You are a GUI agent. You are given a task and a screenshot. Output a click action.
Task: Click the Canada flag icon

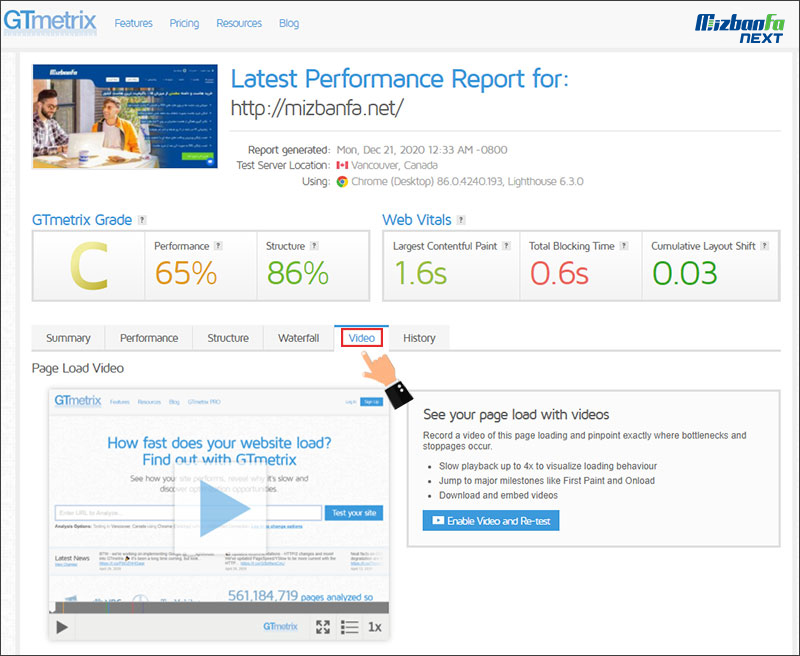click(342, 165)
